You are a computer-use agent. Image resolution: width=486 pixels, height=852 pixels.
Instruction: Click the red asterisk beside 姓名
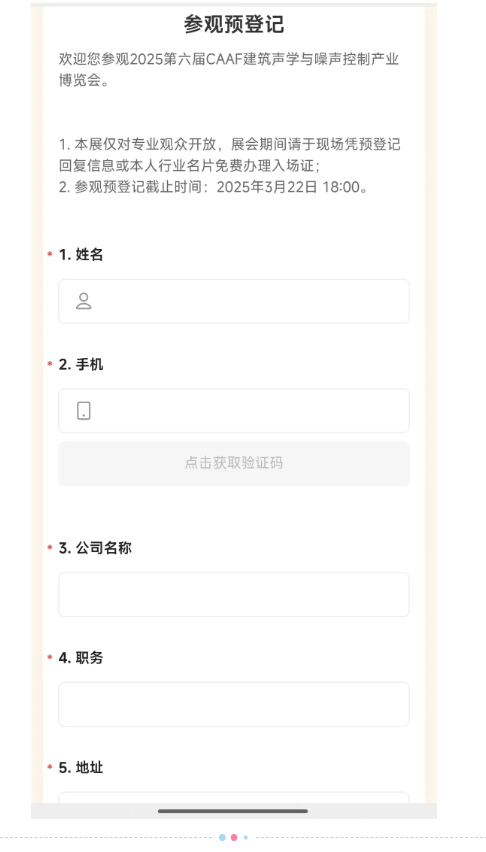point(49,254)
